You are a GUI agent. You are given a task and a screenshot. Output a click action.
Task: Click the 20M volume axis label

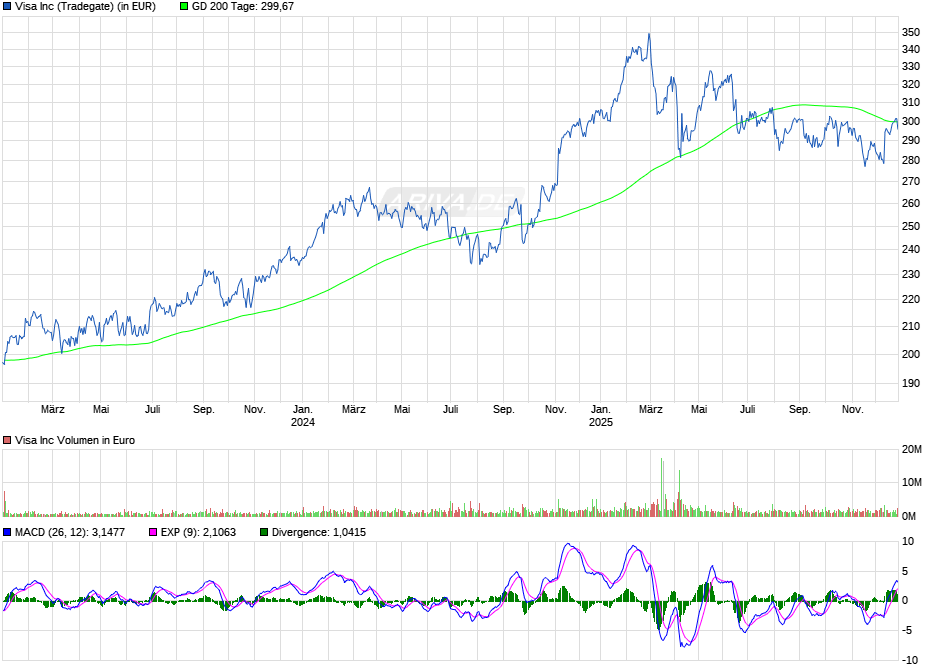coord(912,450)
